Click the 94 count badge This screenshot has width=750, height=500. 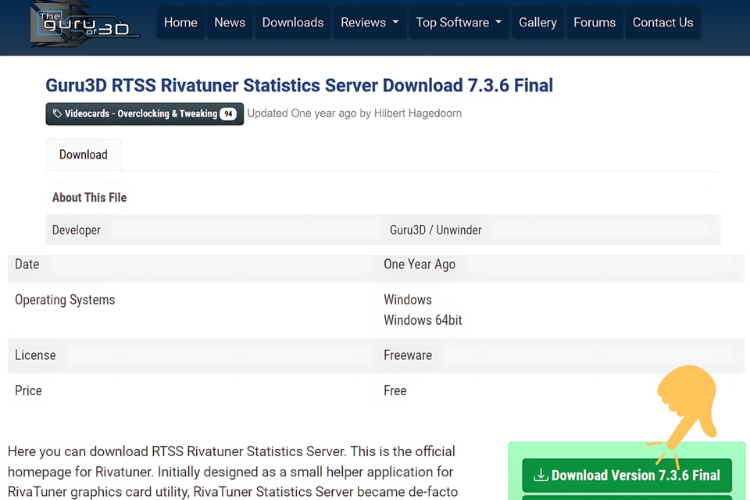228,114
